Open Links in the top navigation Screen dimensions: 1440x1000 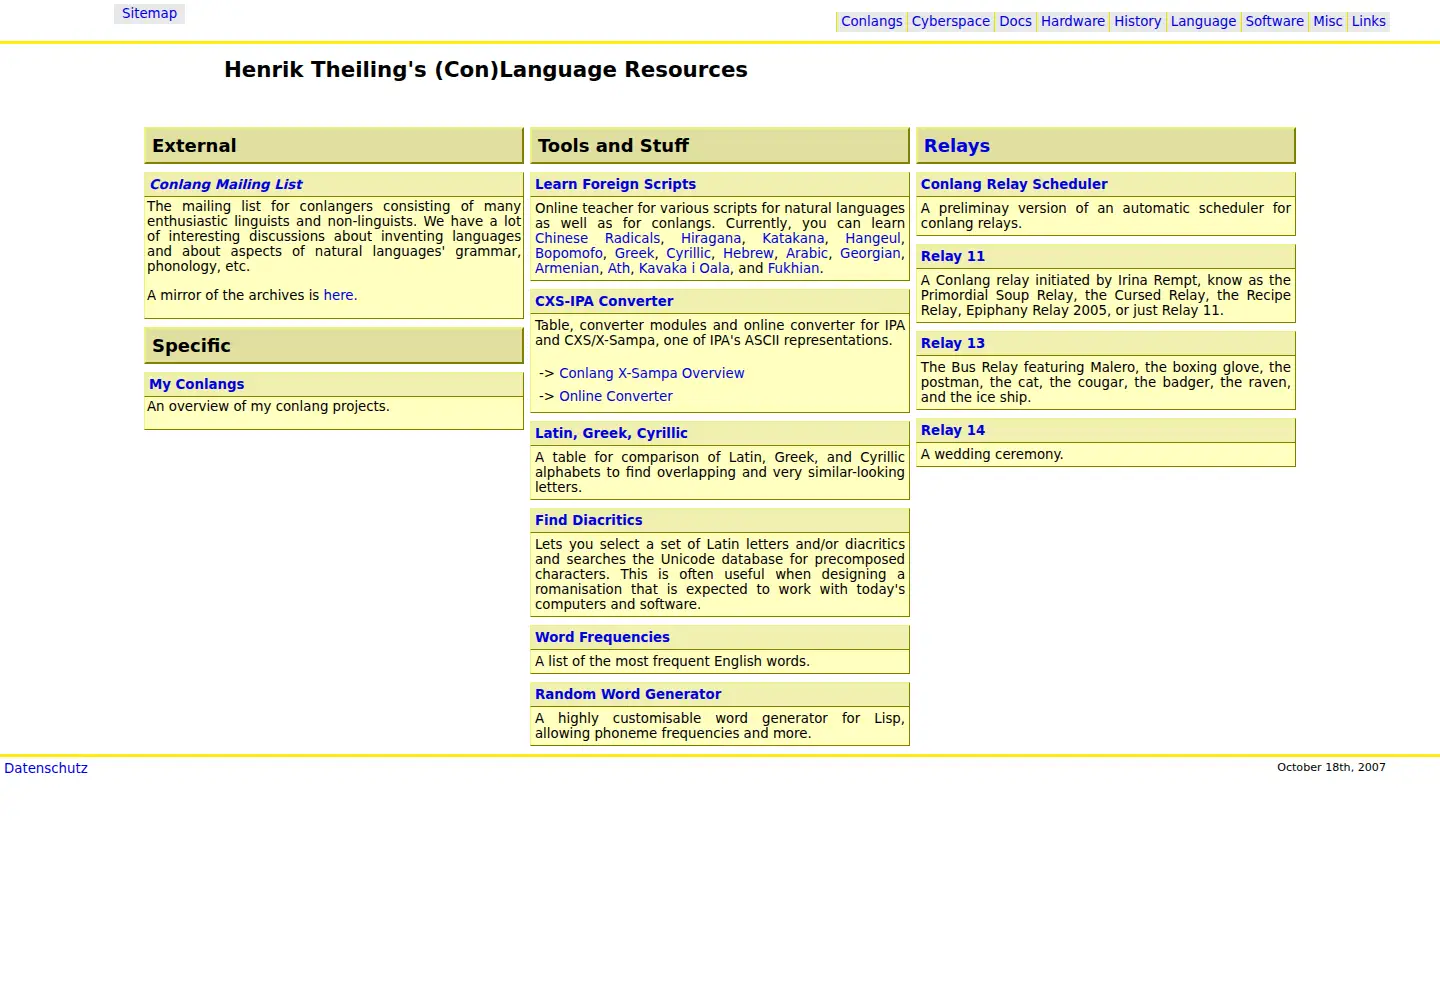click(1368, 21)
